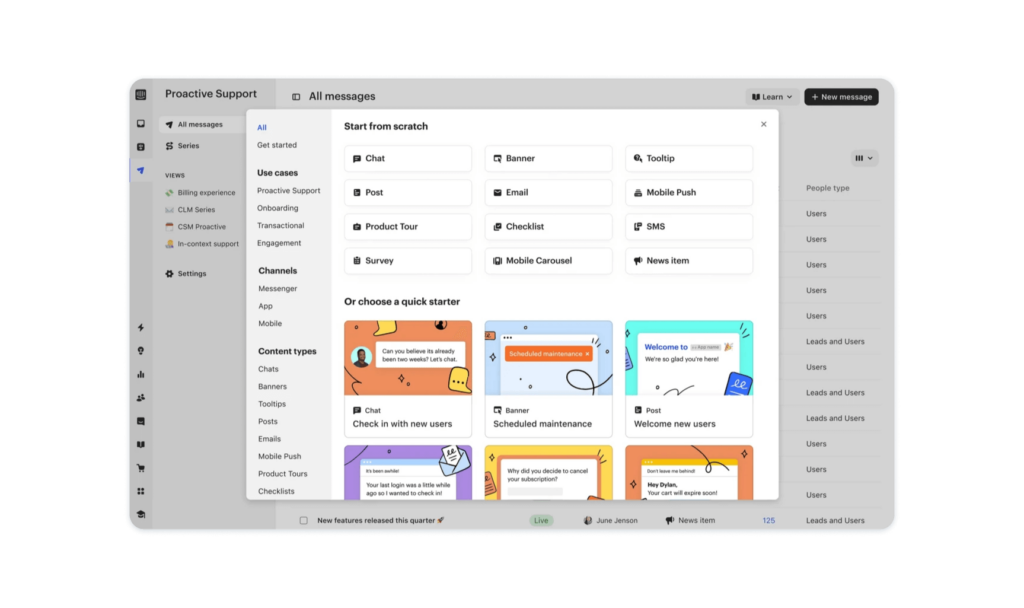Click the lightning bolt icon in left rail
Image resolution: width=1024 pixels, height=608 pixels.
(x=141, y=327)
